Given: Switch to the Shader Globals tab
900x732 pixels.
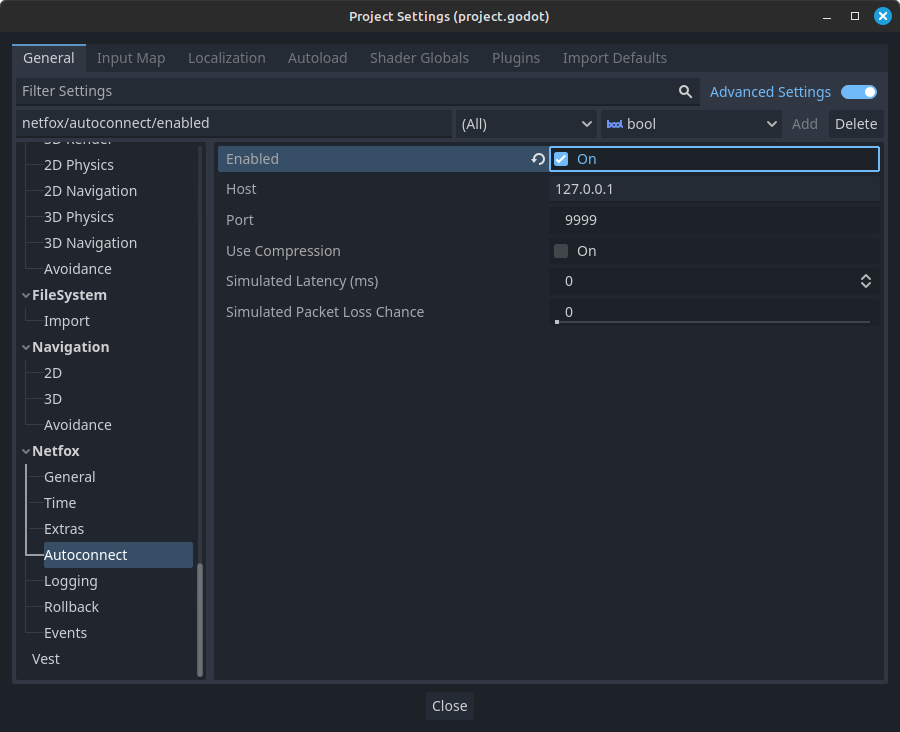Looking at the screenshot, I should coord(419,57).
